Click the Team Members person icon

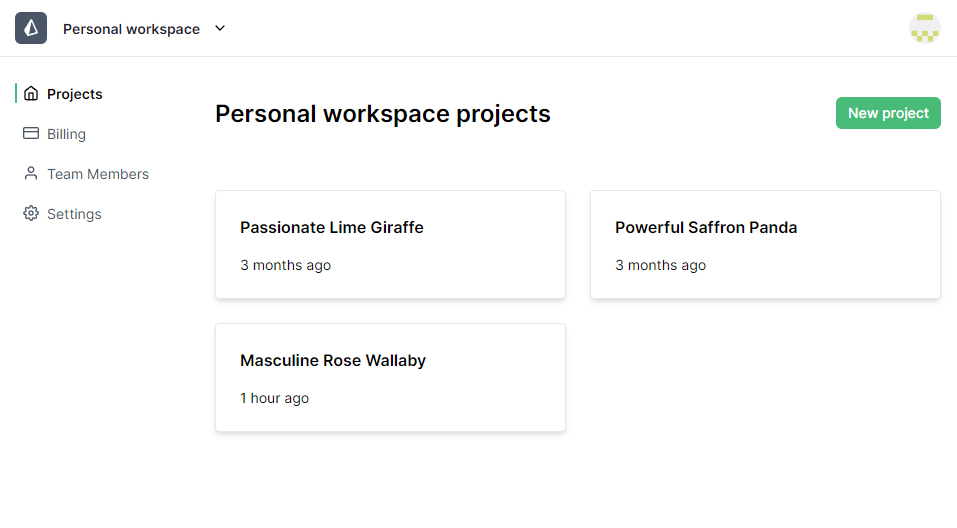click(31, 174)
